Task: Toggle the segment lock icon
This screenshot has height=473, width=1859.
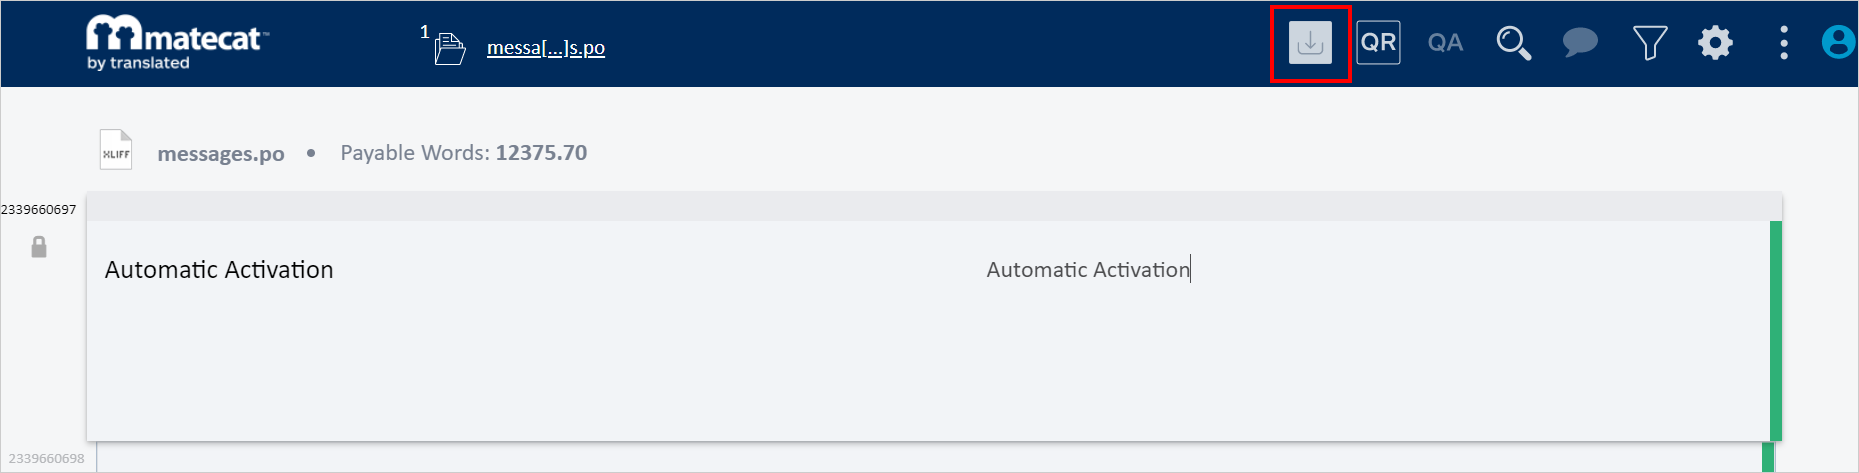Action: click(x=39, y=247)
